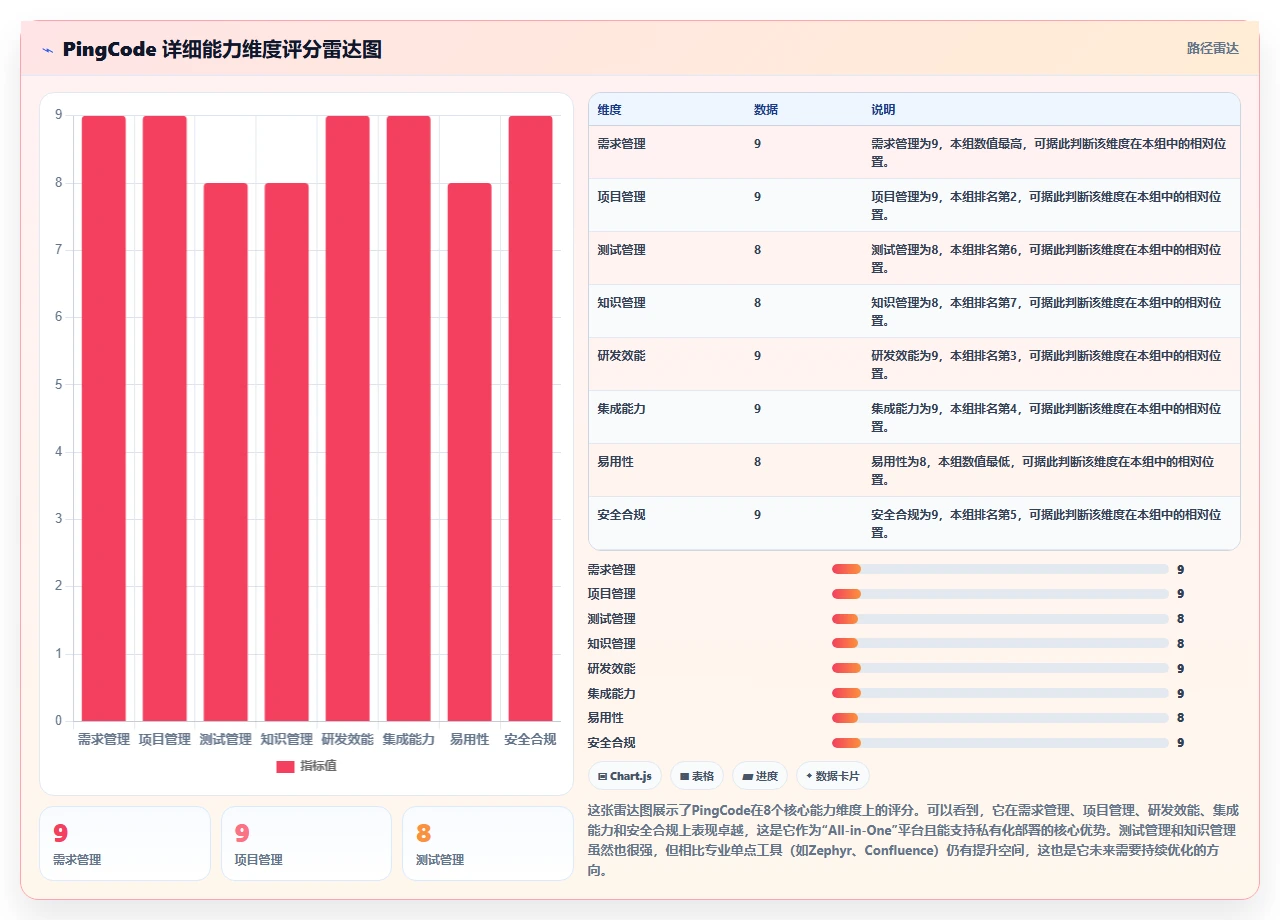Select the 研发效能 table row name
Viewport: 1280px width, 920px height.
(622, 356)
